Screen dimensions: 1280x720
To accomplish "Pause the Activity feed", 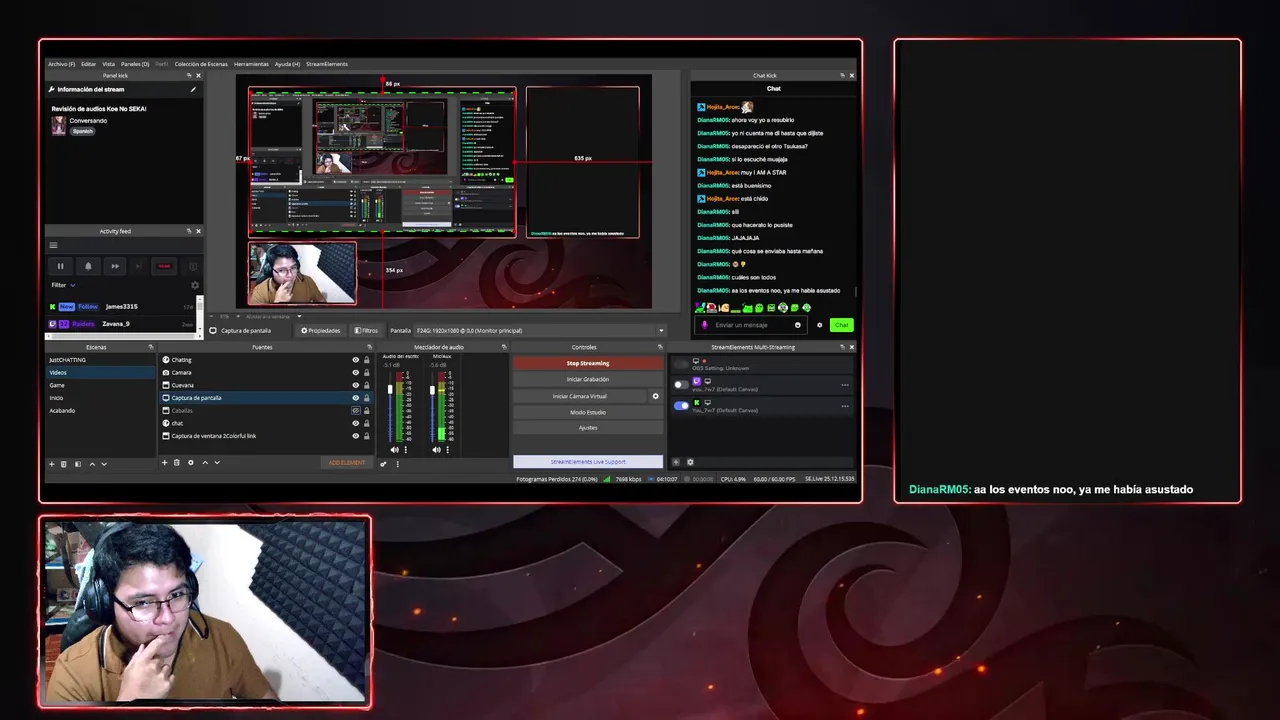I will click(x=60, y=266).
